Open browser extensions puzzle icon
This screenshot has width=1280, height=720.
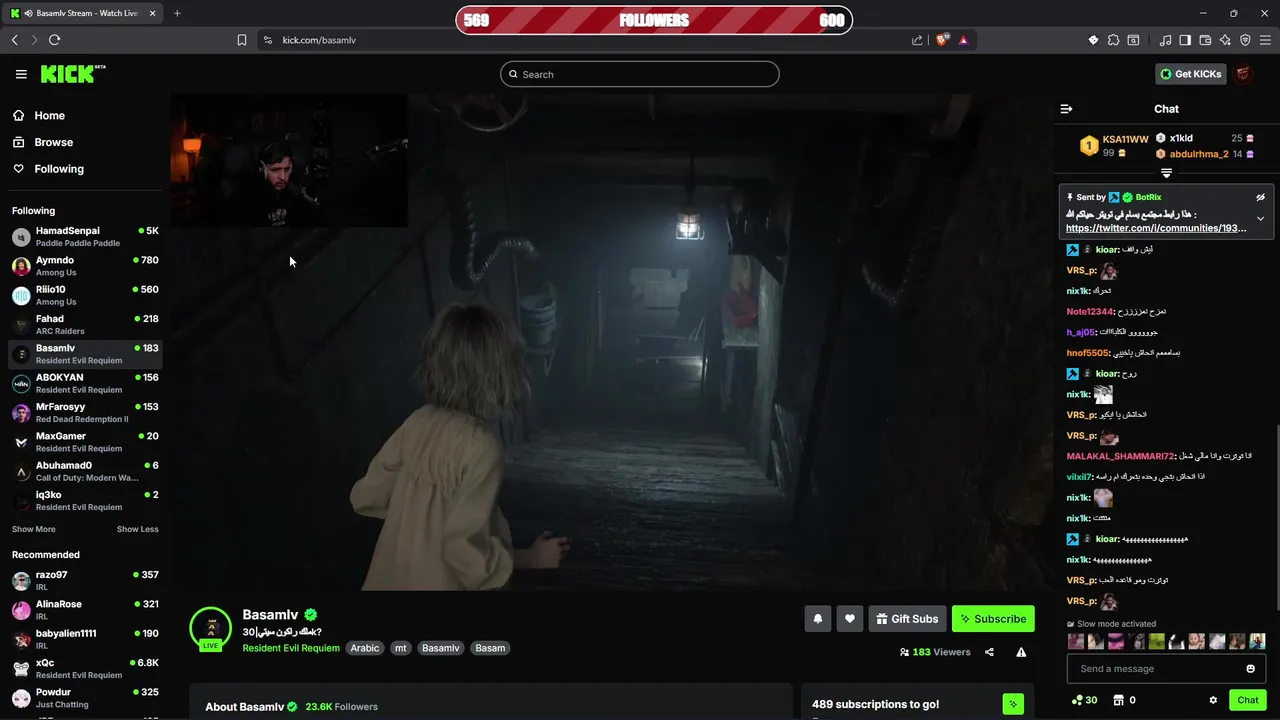coord(1113,40)
